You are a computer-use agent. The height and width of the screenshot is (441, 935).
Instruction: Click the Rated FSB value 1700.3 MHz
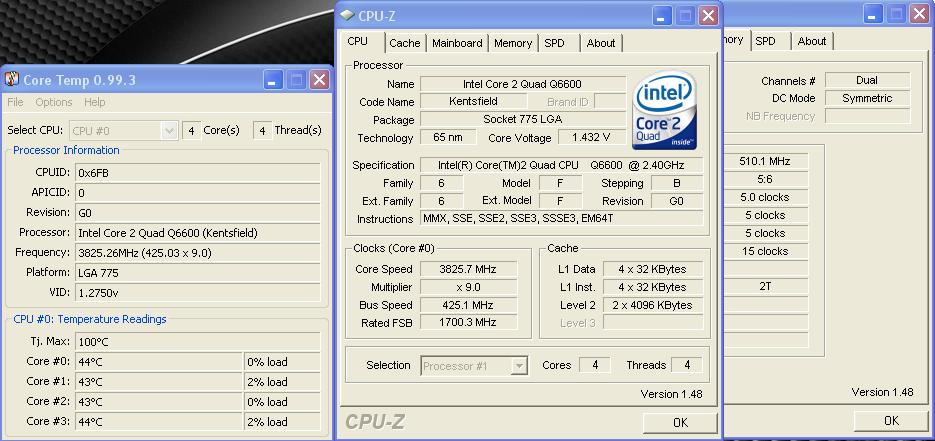tap(468, 322)
